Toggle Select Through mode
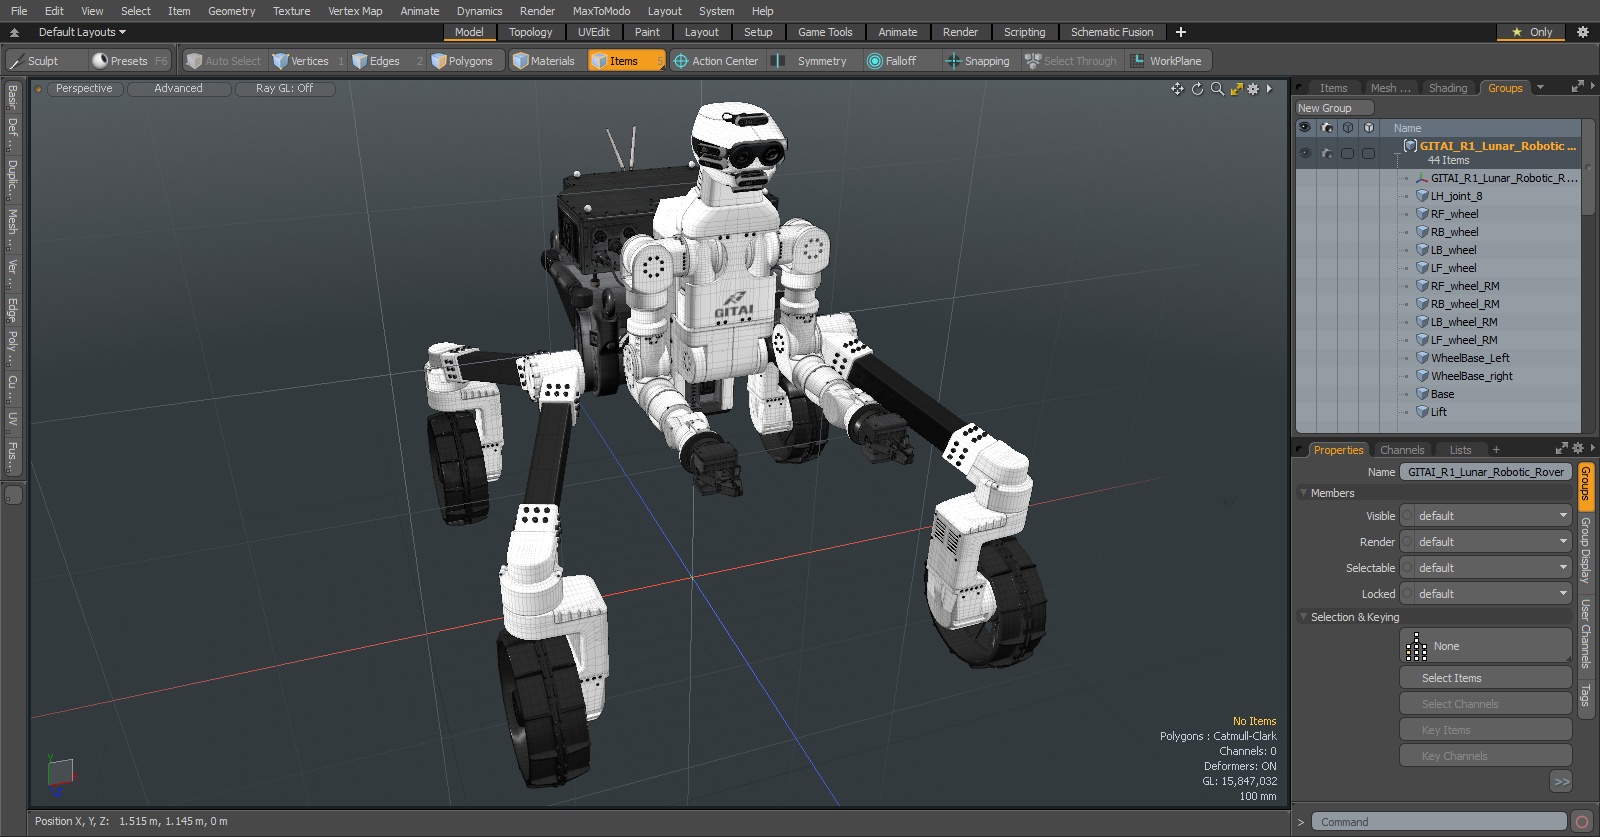1600x837 pixels. coord(1071,61)
